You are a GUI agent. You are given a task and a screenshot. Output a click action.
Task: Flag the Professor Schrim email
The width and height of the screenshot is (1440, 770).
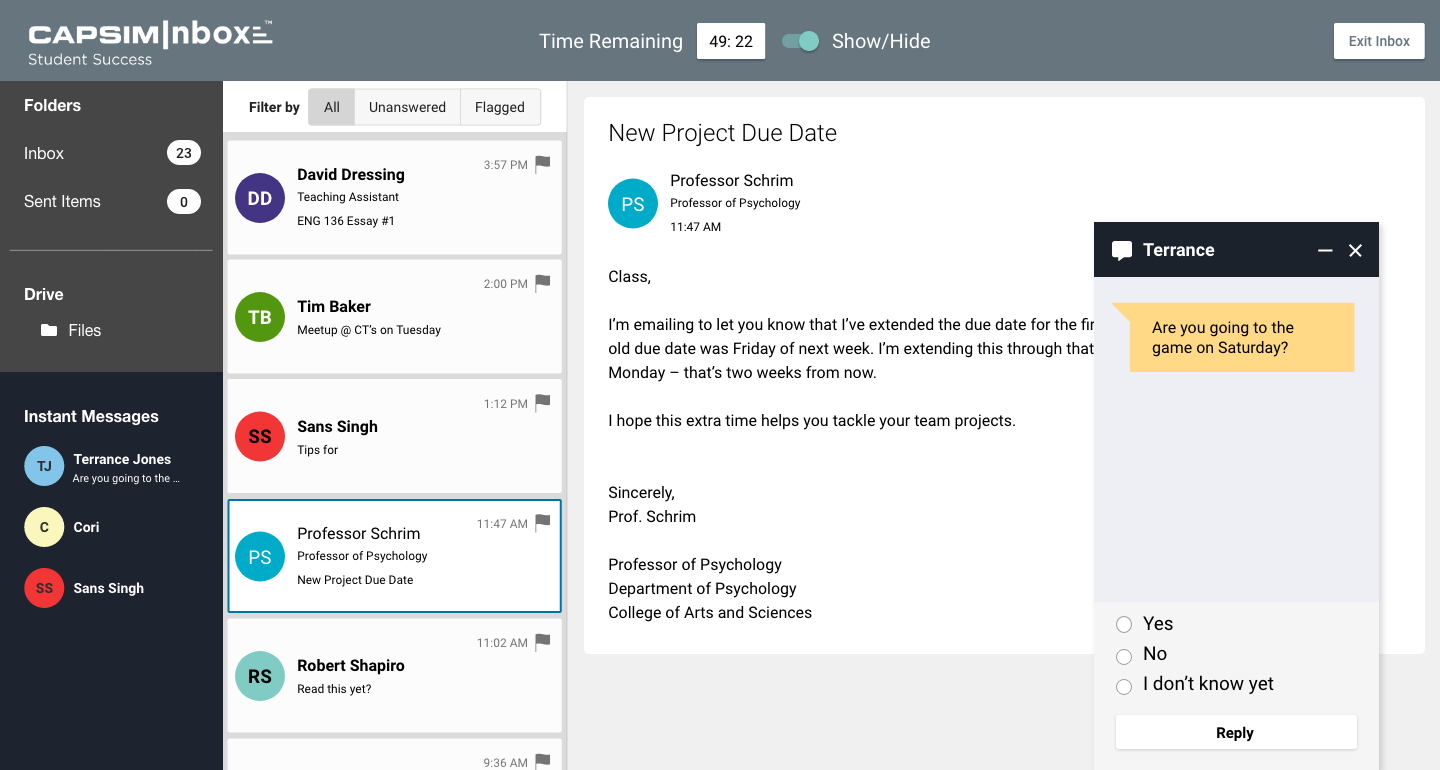pyautogui.click(x=543, y=522)
